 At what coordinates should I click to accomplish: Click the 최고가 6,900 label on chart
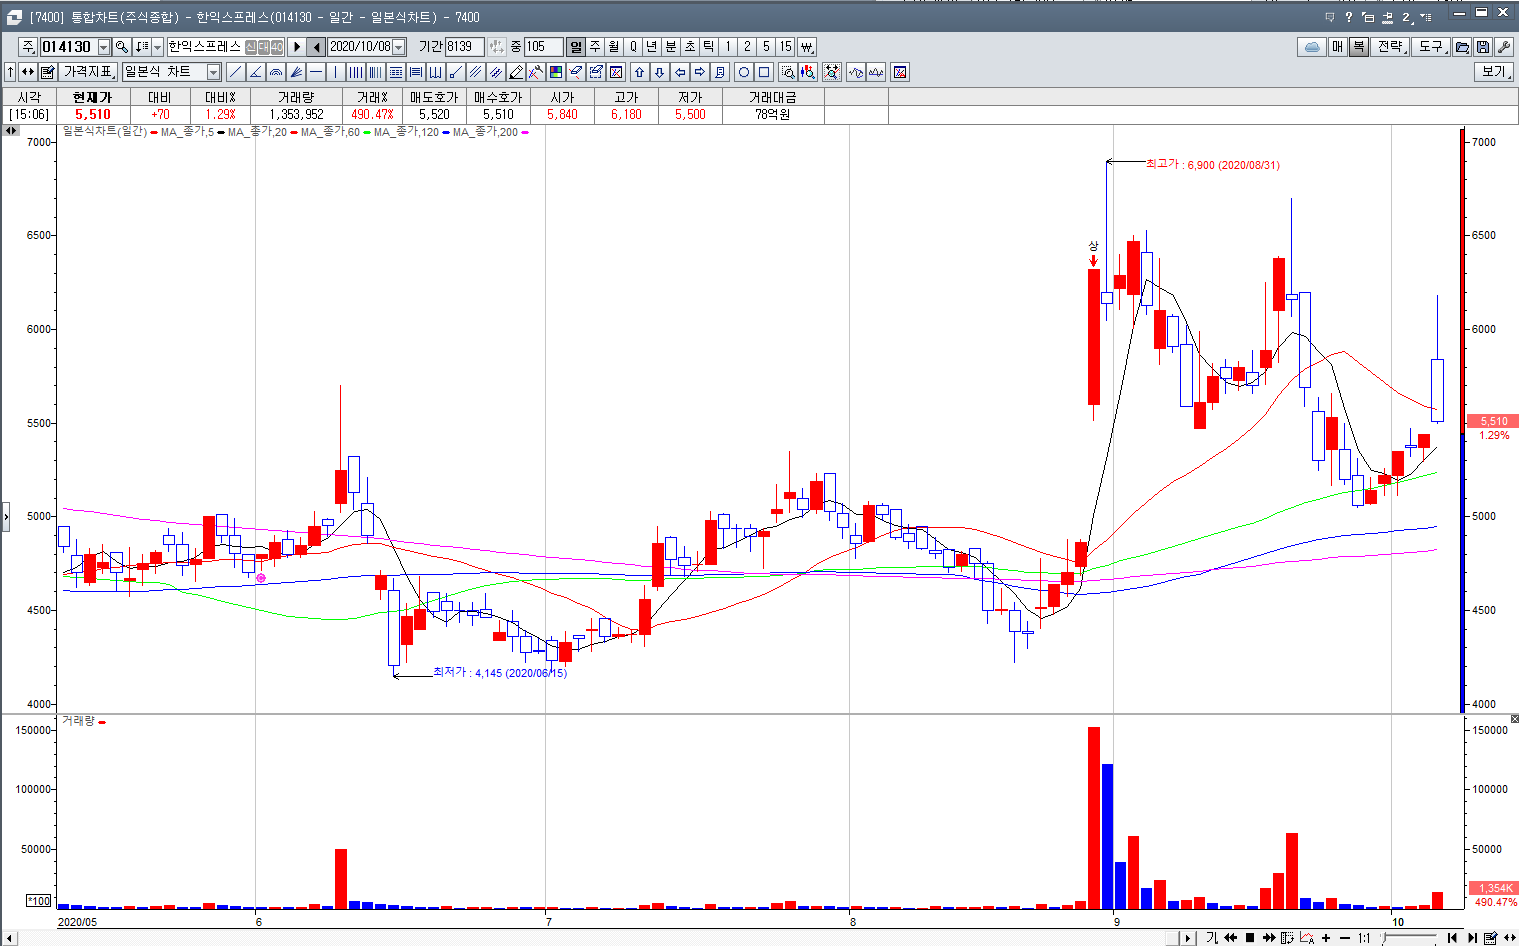[1212, 165]
